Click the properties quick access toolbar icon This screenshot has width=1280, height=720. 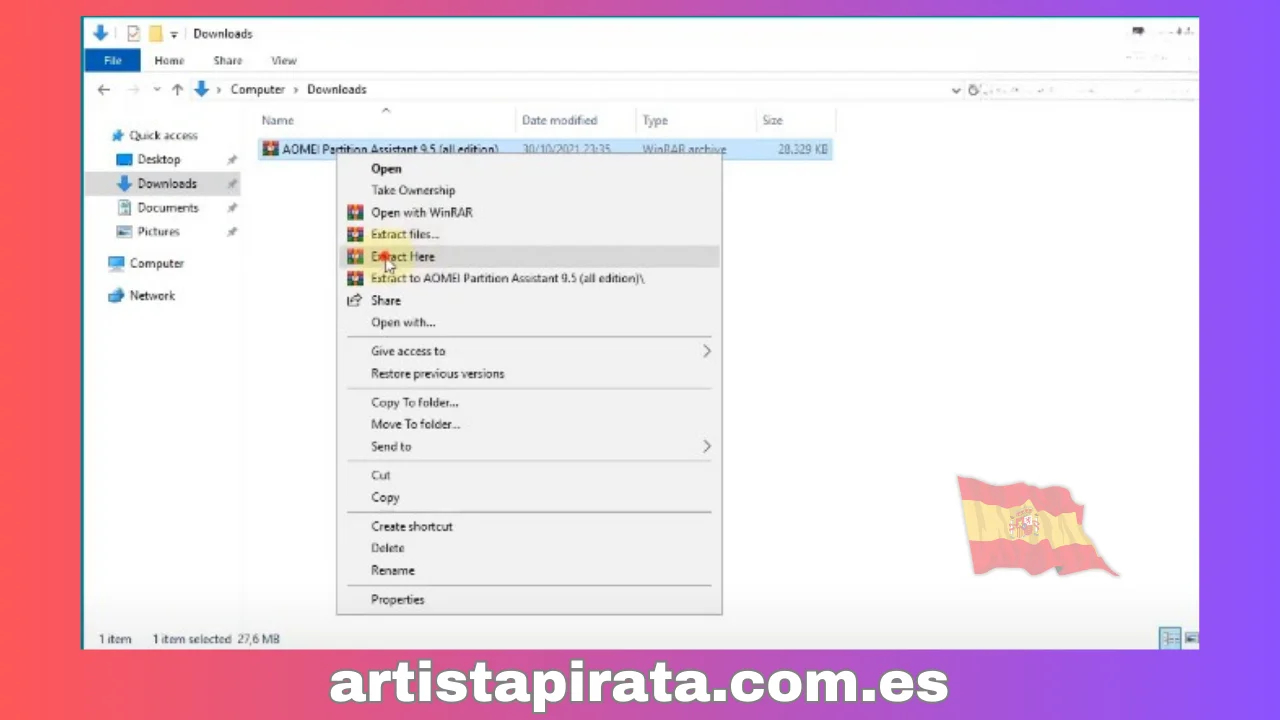click(x=133, y=33)
